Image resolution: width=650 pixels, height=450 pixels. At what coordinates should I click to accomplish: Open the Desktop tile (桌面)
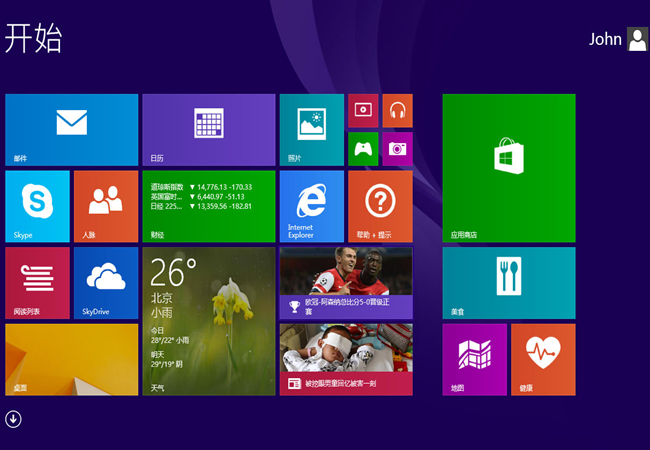click(x=72, y=360)
